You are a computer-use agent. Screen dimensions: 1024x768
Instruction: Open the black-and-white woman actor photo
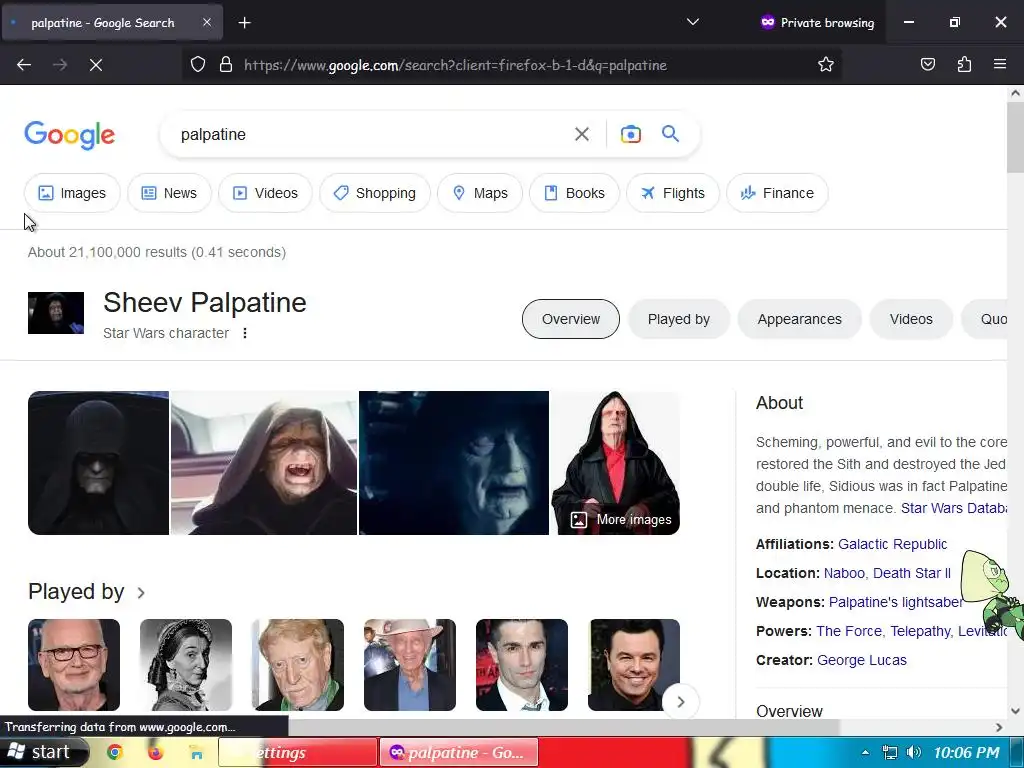pos(186,665)
